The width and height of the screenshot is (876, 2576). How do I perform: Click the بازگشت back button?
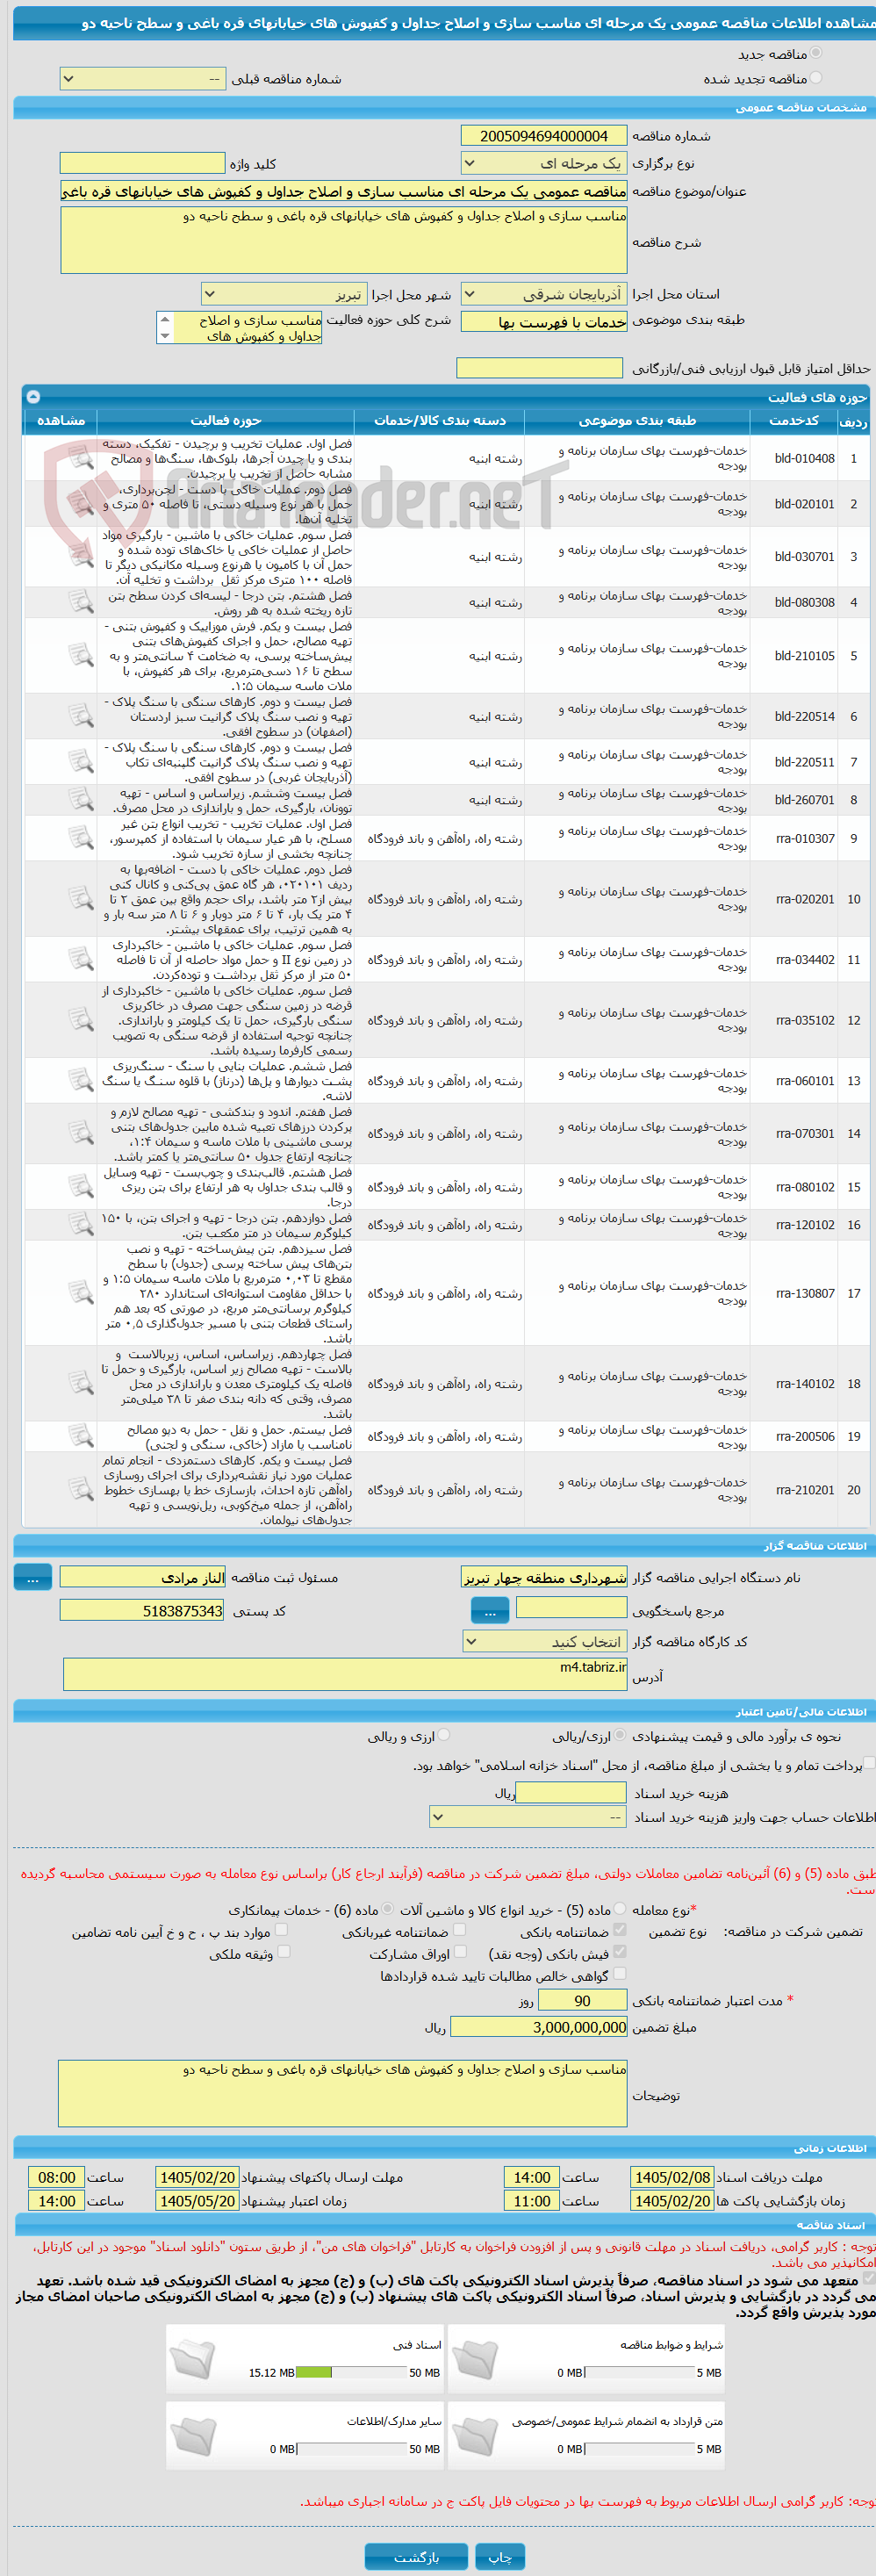point(416,2557)
